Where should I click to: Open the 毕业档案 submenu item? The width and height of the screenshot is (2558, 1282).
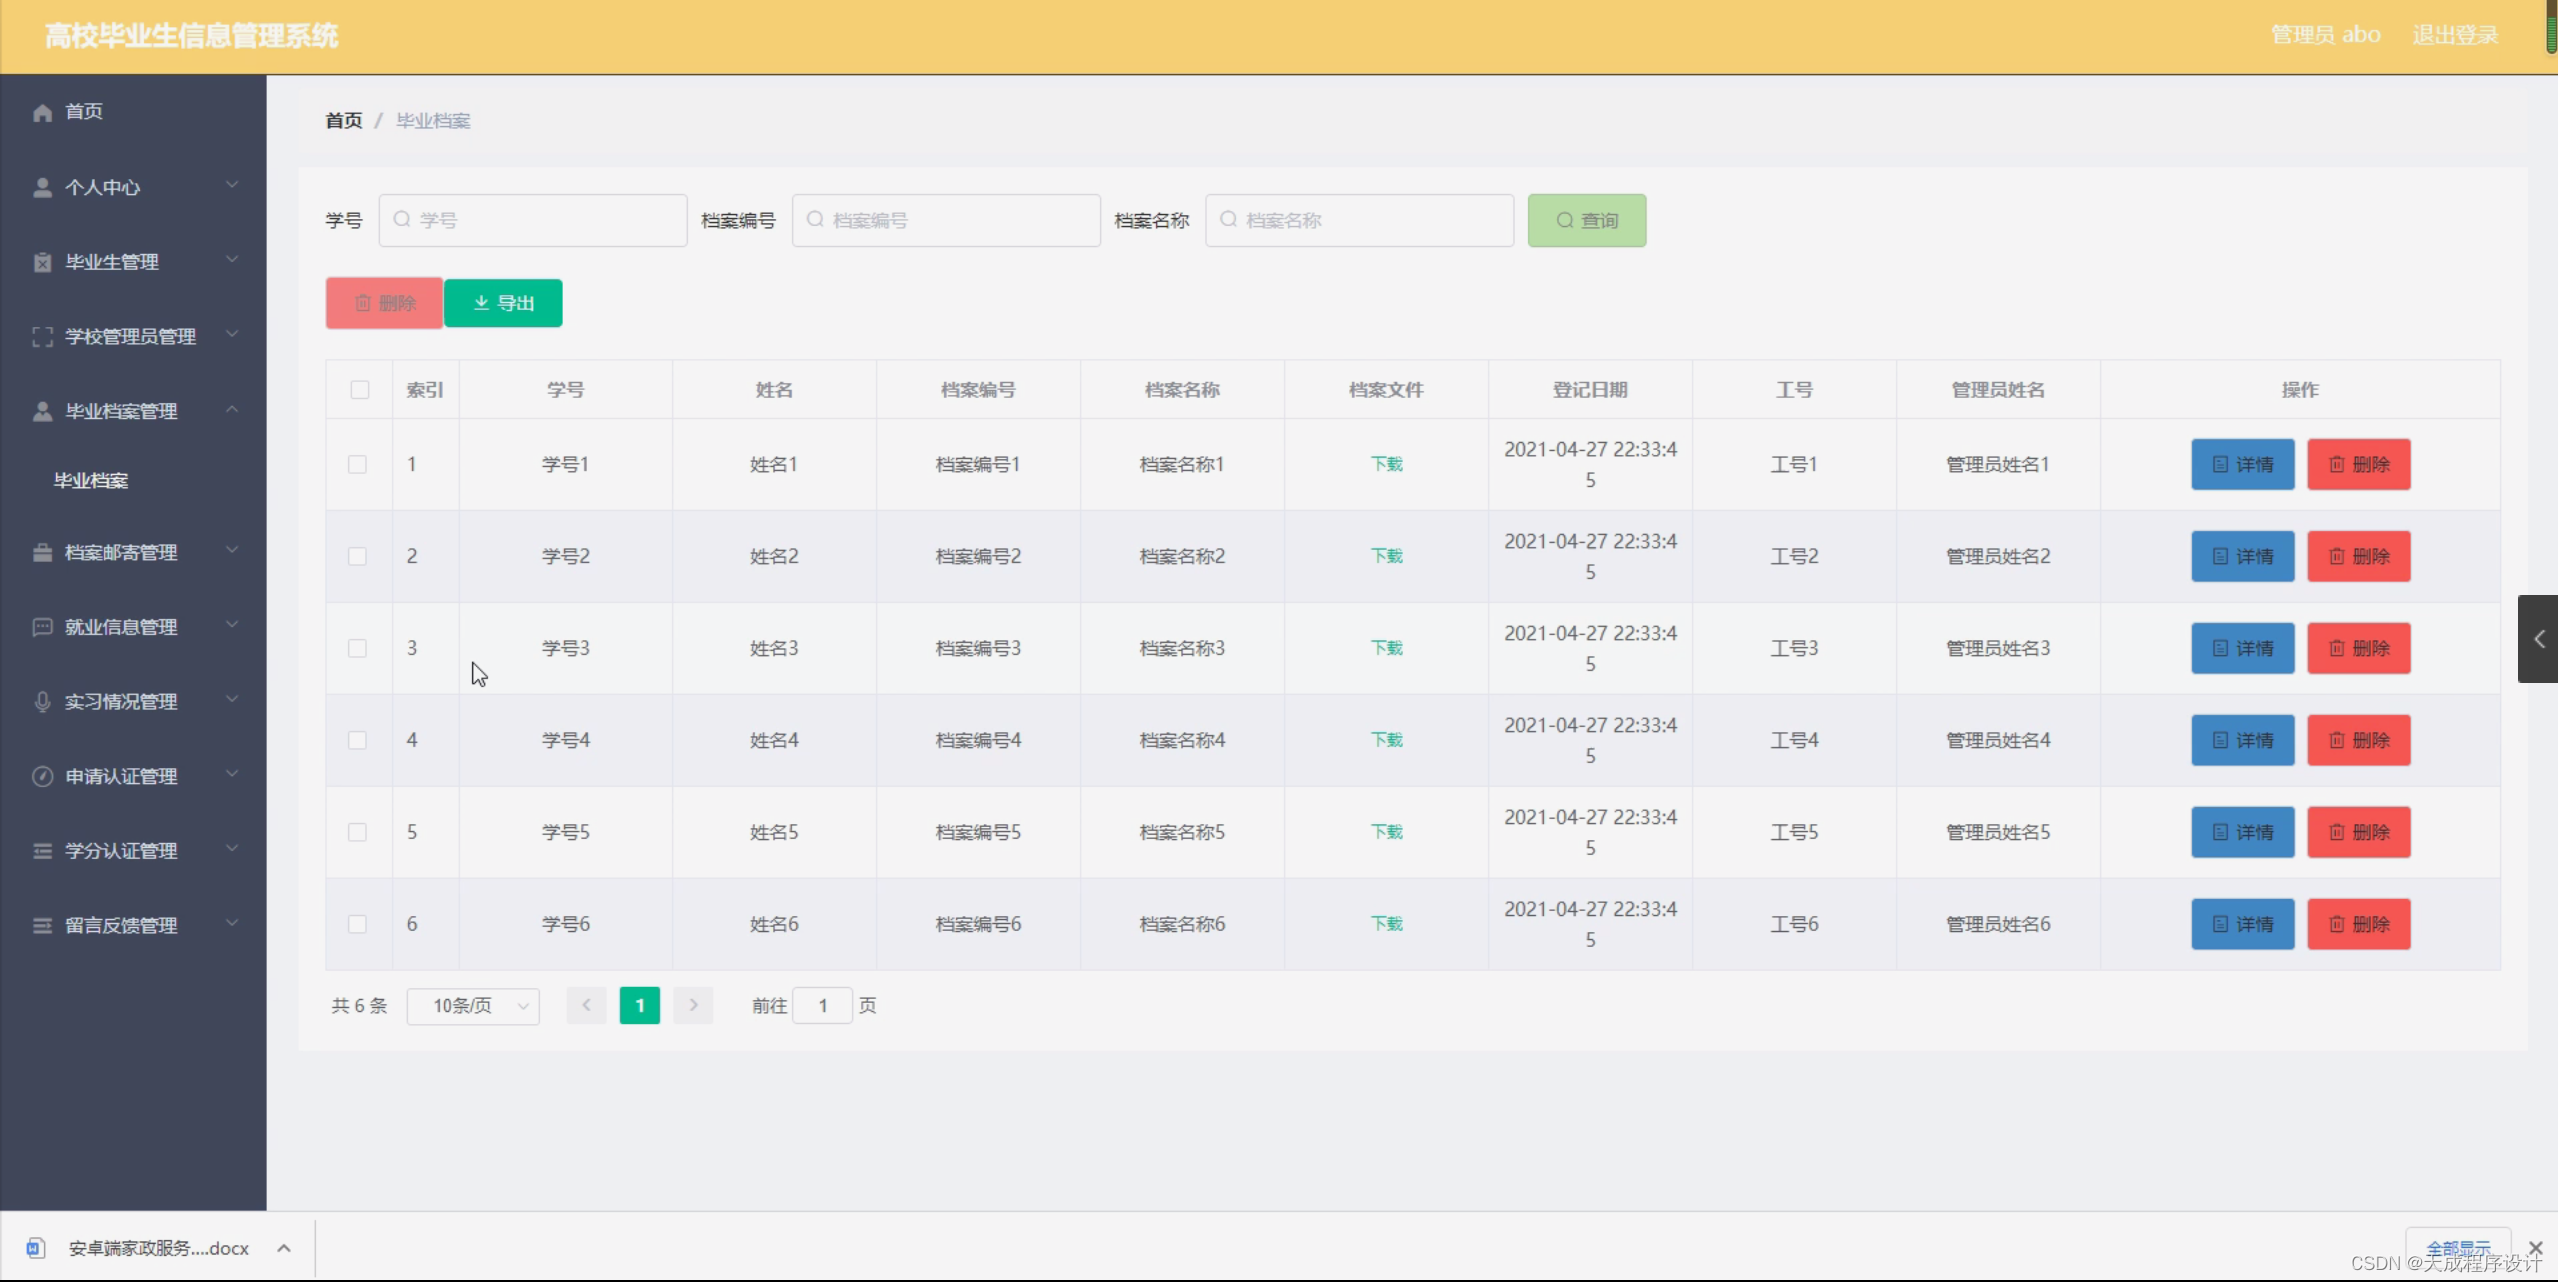91,481
